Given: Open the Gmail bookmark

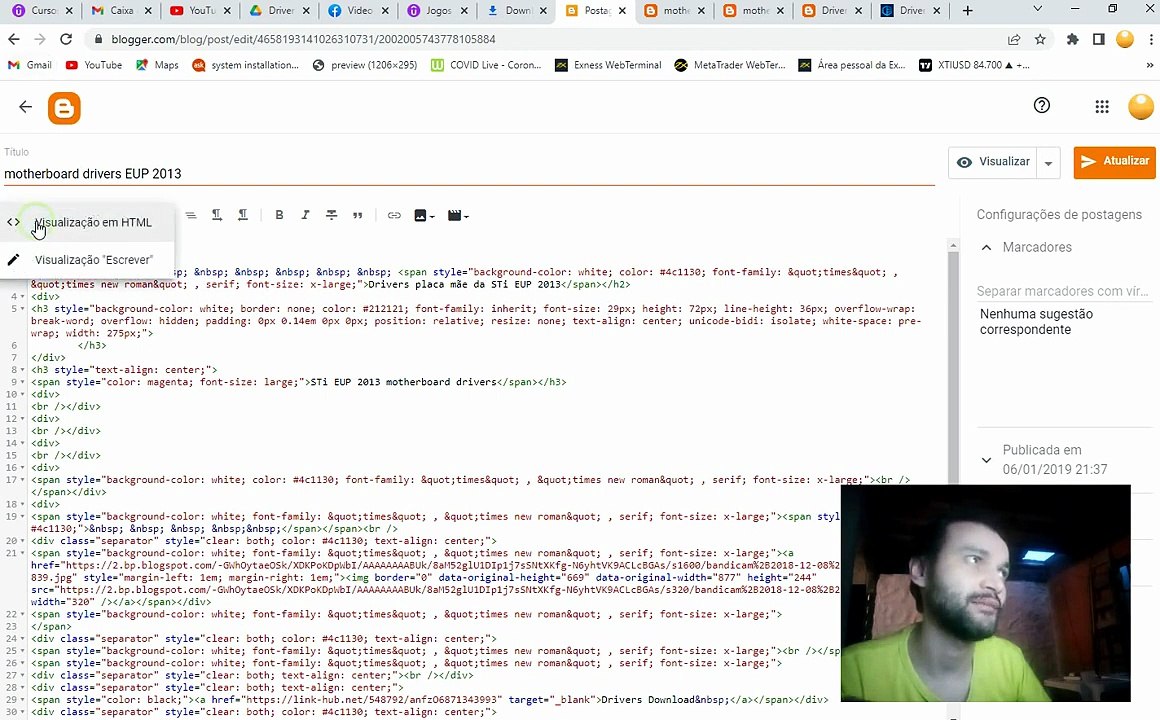Looking at the screenshot, I should (30, 65).
